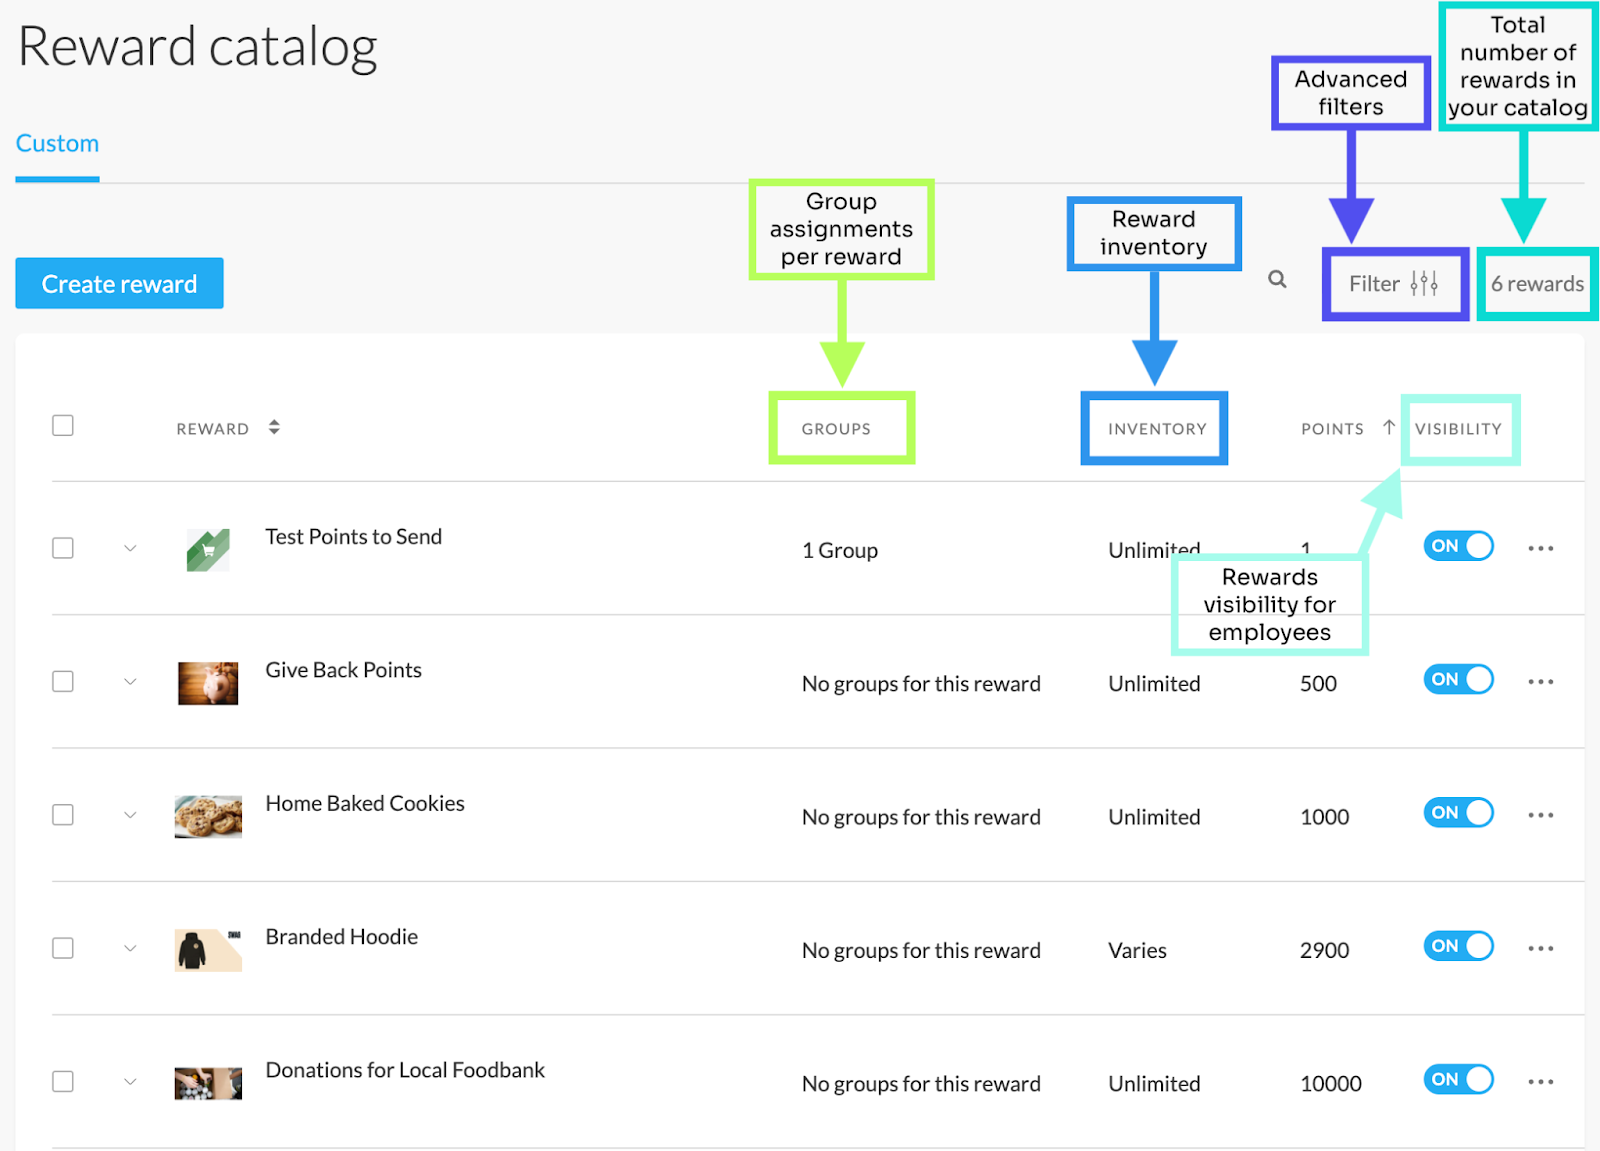Image resolution: width=1600 pixels, height=1151 pixels.
Task: Expand the Give Back Points row
Action: point(130,681)
